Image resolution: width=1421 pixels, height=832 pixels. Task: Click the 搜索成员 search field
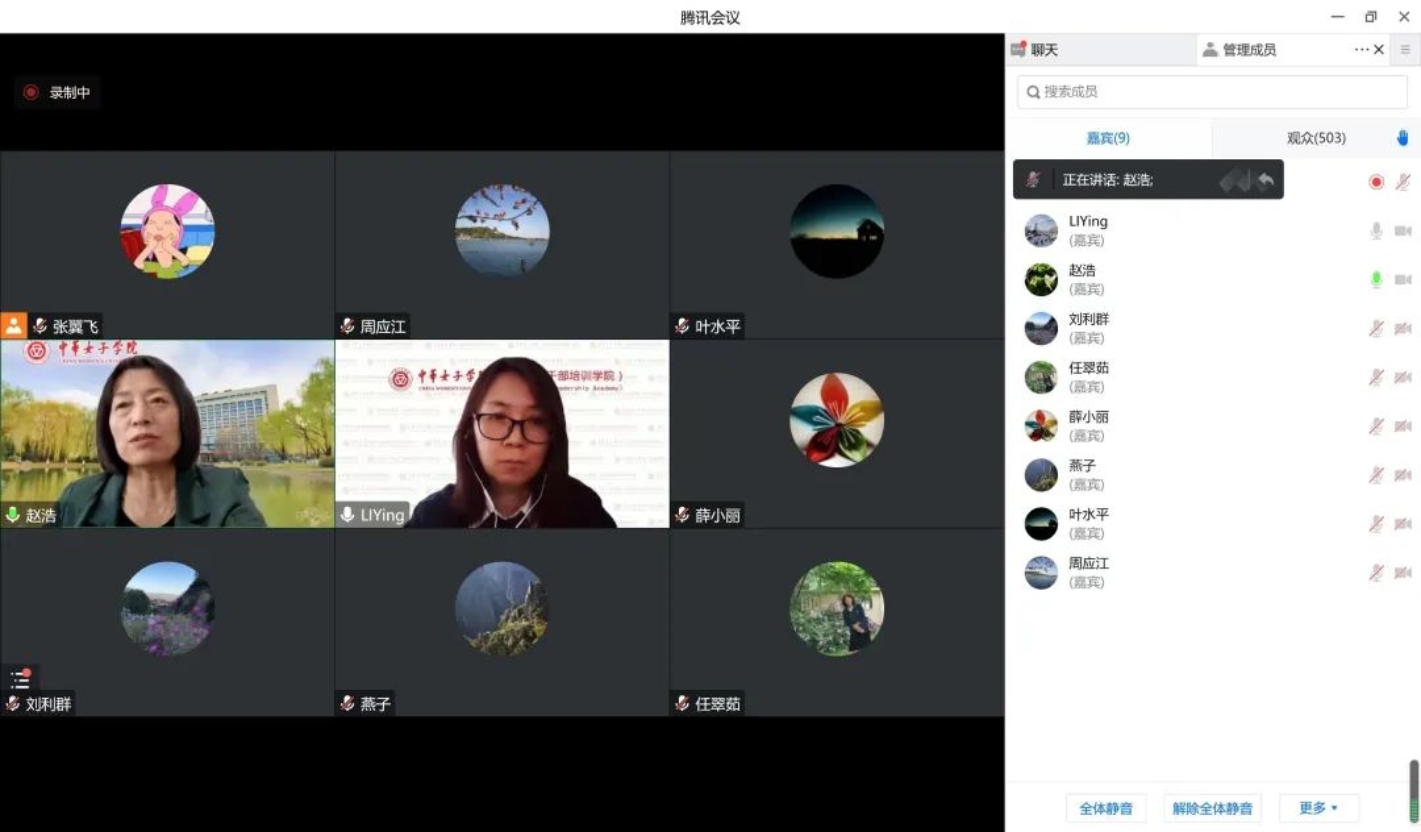click(1212, 92)
